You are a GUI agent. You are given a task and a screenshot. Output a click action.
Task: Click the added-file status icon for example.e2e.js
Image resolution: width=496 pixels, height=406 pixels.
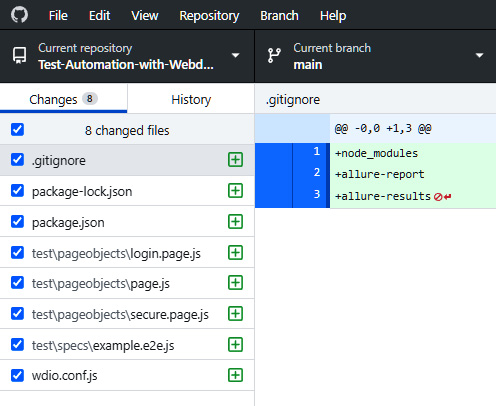click(235, 345)
